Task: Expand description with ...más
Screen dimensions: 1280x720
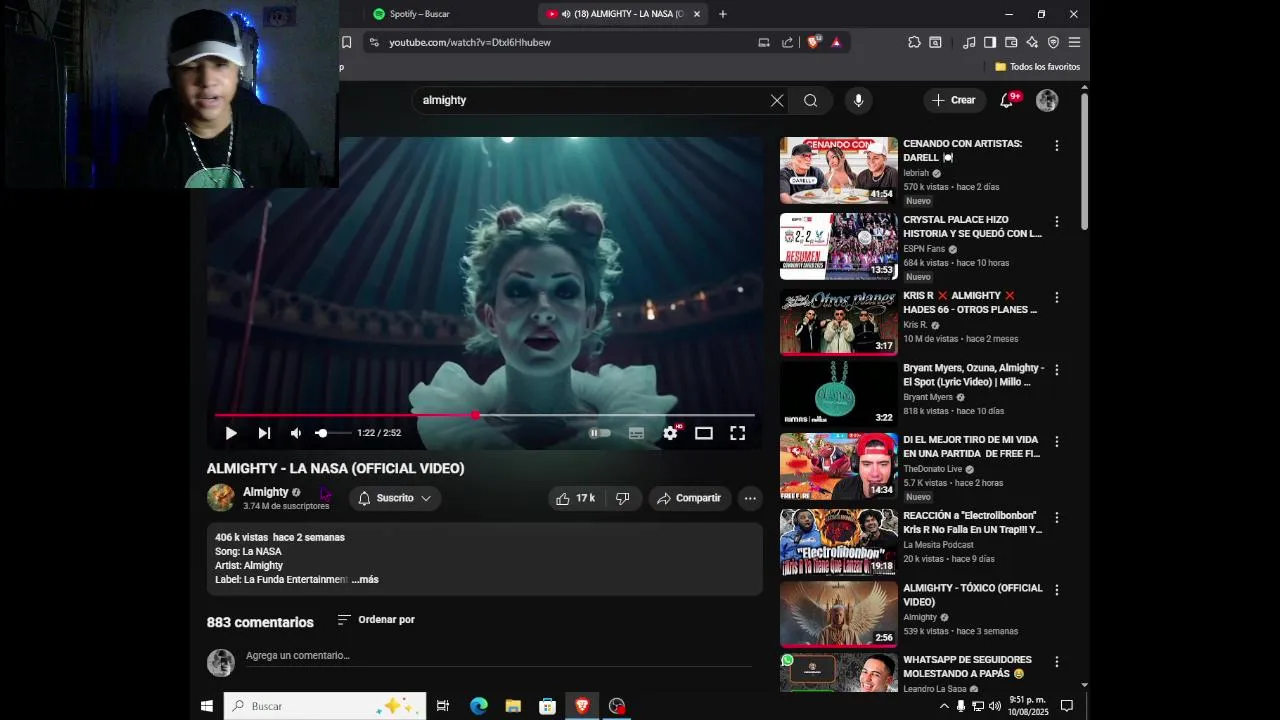Action: pyautogui.click(x=365, y=580)
